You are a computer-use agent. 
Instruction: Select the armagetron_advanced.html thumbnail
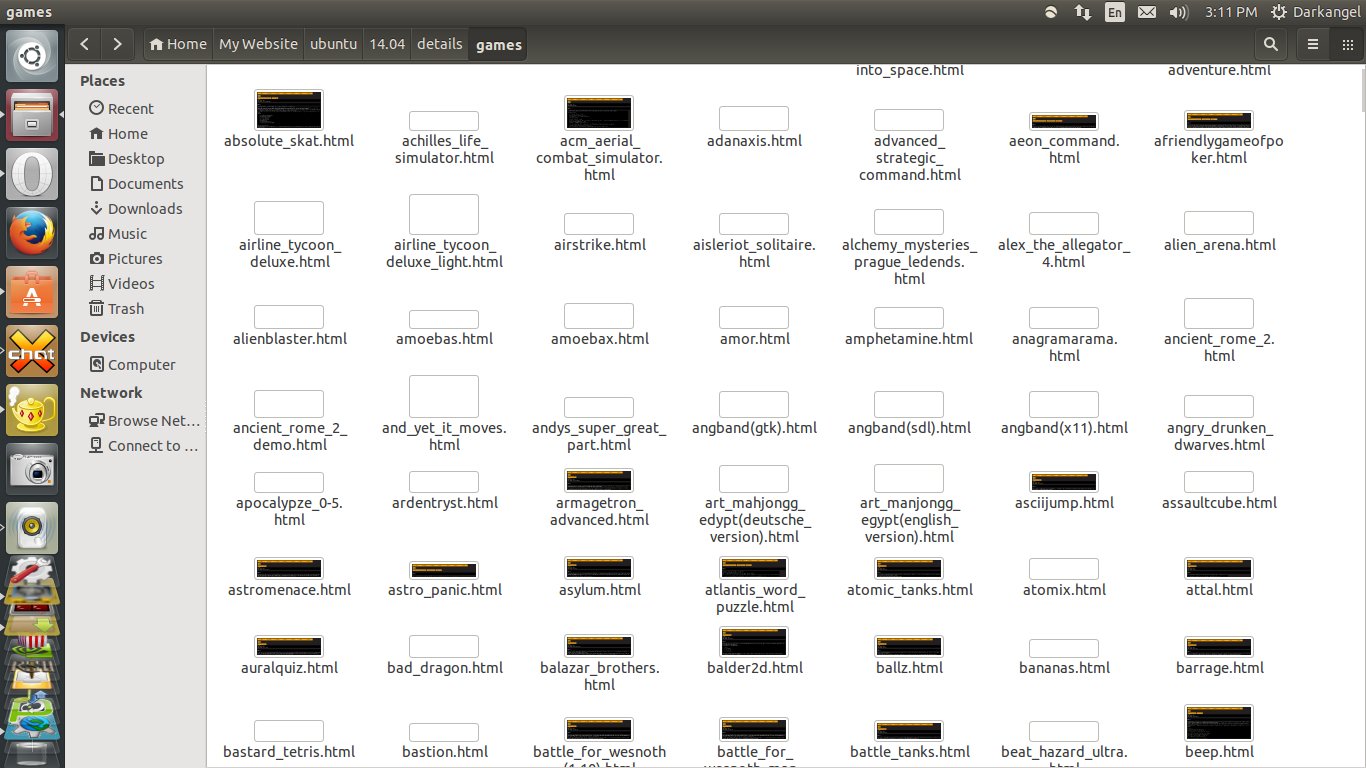(x=599, y=481)
